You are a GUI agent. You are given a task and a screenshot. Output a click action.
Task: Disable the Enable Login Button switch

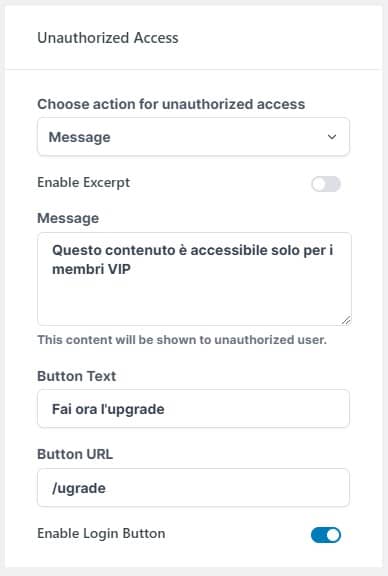click(326, 535)
